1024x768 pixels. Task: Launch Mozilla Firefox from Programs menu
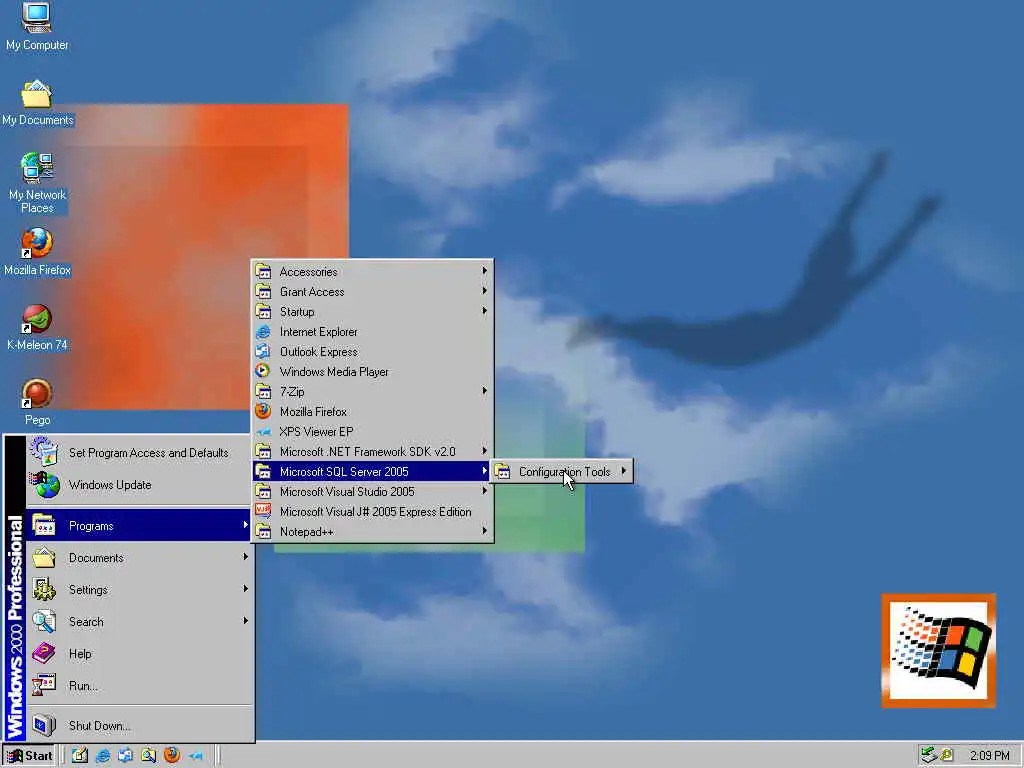pos(372,411)
